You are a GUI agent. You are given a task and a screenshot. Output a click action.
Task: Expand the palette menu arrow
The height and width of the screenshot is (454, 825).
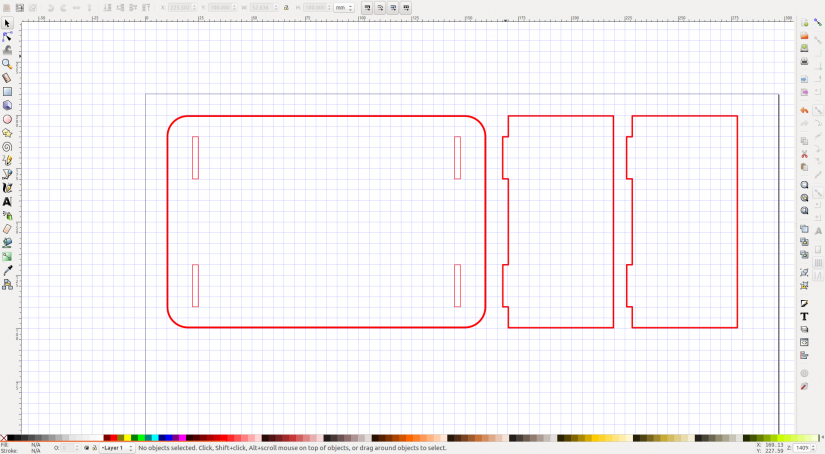822,438
